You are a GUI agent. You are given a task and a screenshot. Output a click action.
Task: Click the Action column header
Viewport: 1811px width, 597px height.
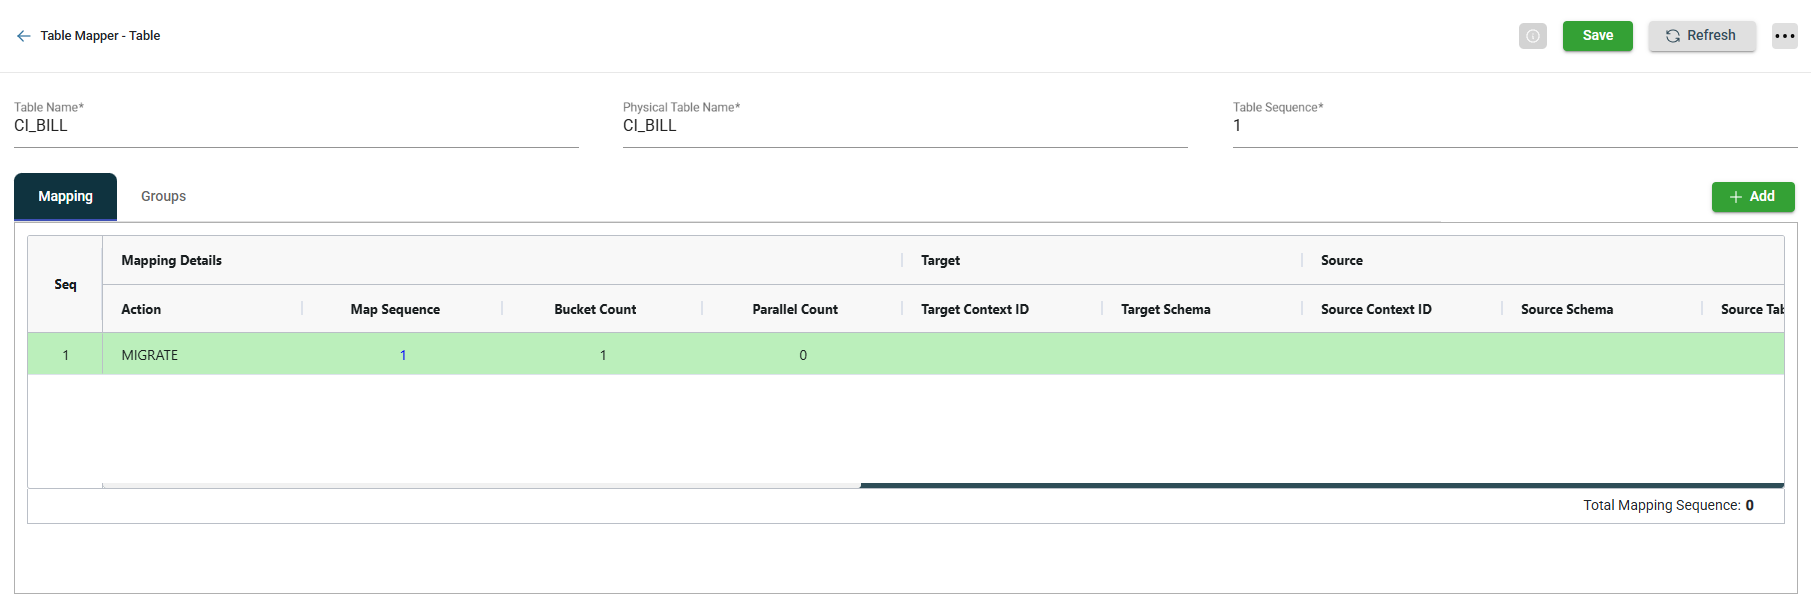(141, 309)
